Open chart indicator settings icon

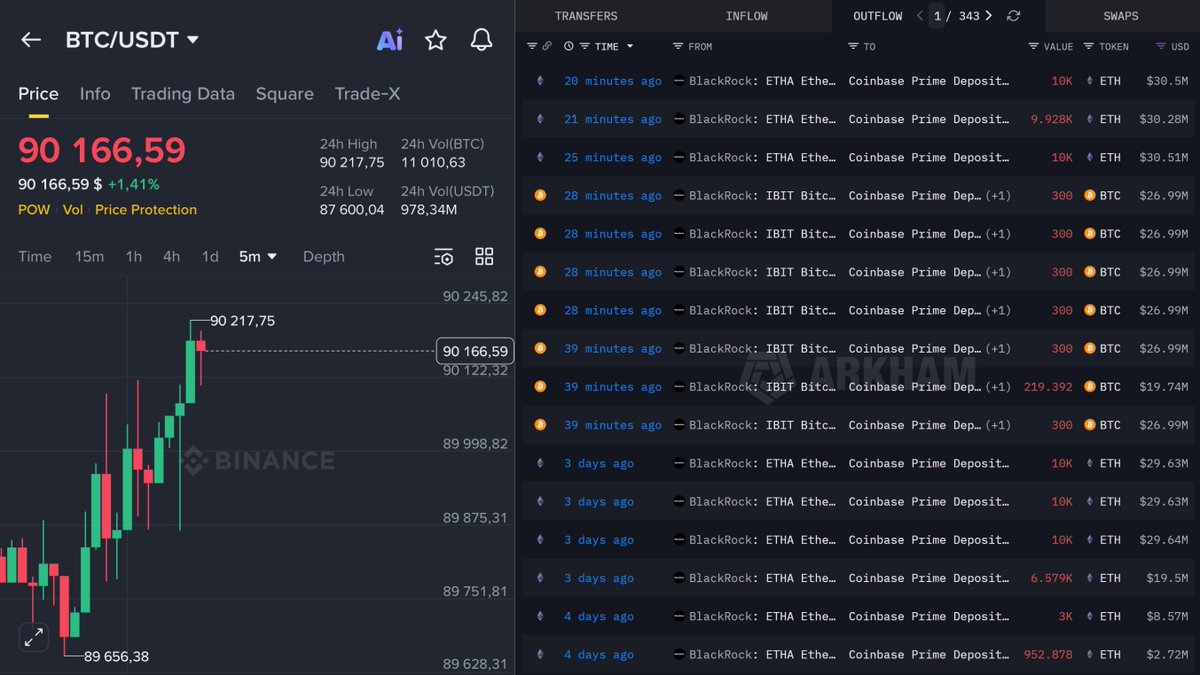click(x=443, y=256)
